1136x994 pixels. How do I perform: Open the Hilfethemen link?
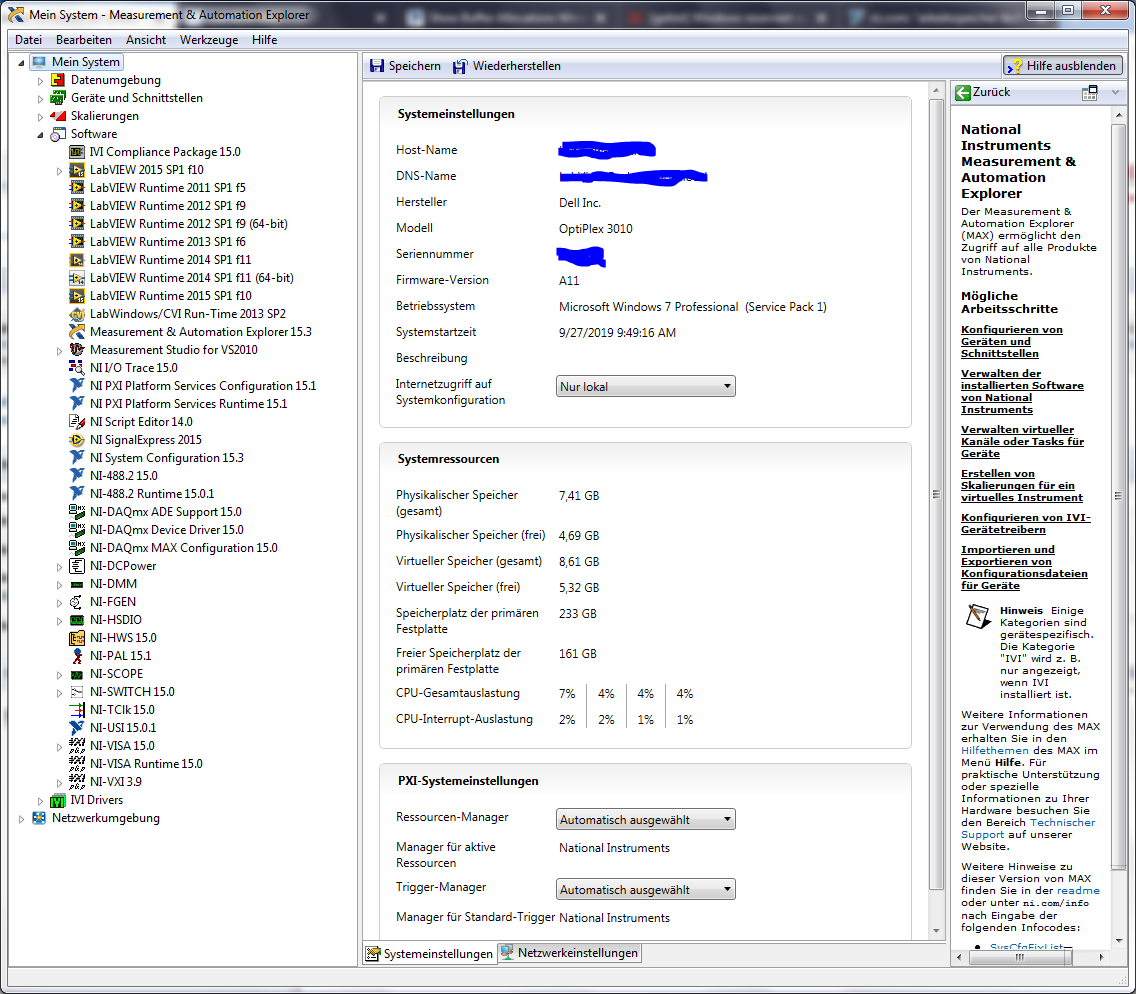click(x=994, y=751)
